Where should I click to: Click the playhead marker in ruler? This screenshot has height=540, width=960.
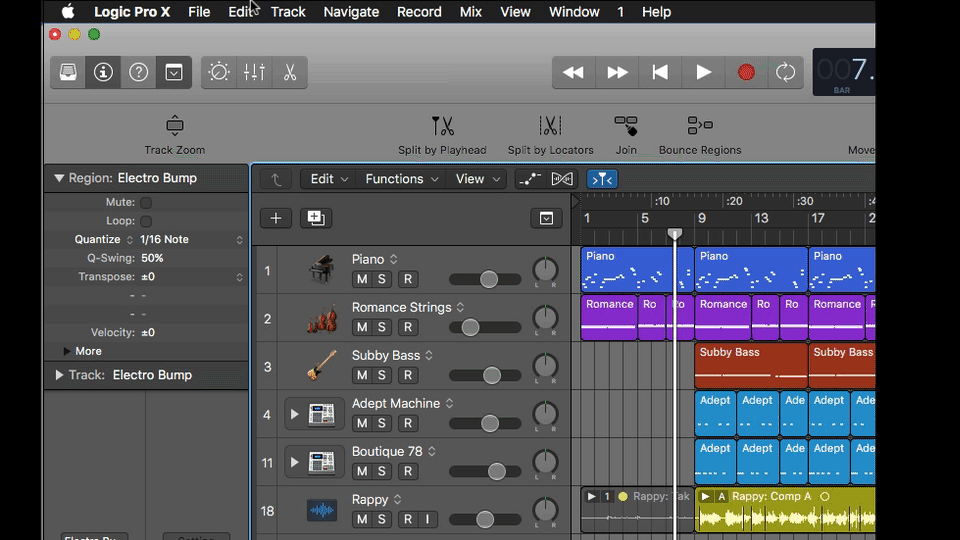tap(675, 234)
